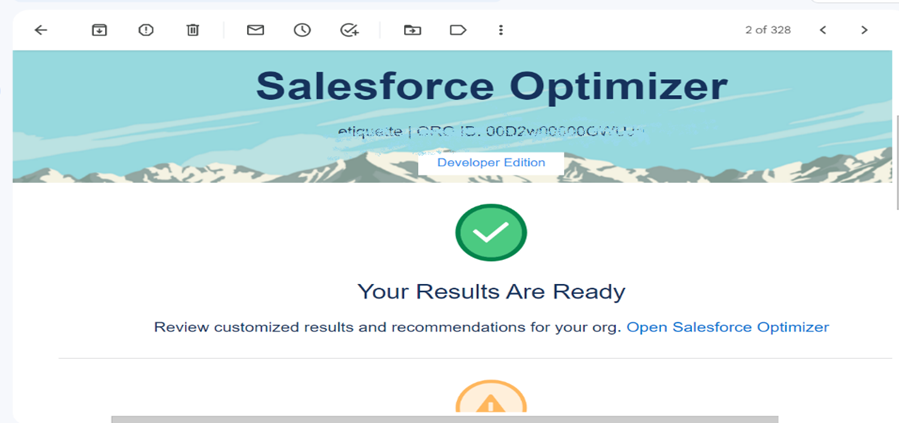The image size is (899, 423).
Task: Click the Developer Edition button
Action: (491, 163)
